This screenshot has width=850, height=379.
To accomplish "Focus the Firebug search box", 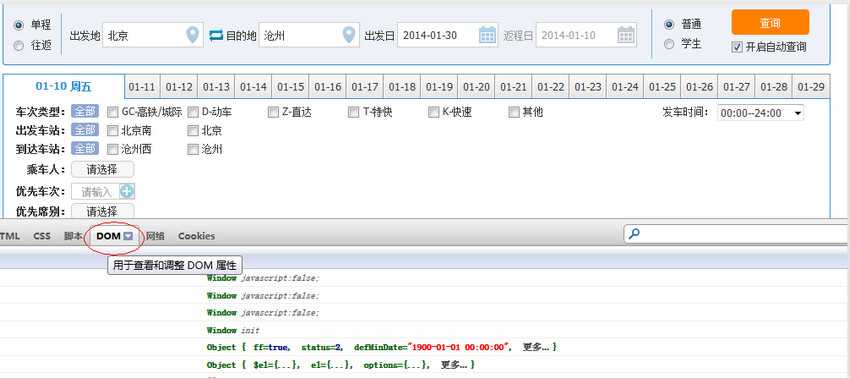I will click(x=736, y=234).
